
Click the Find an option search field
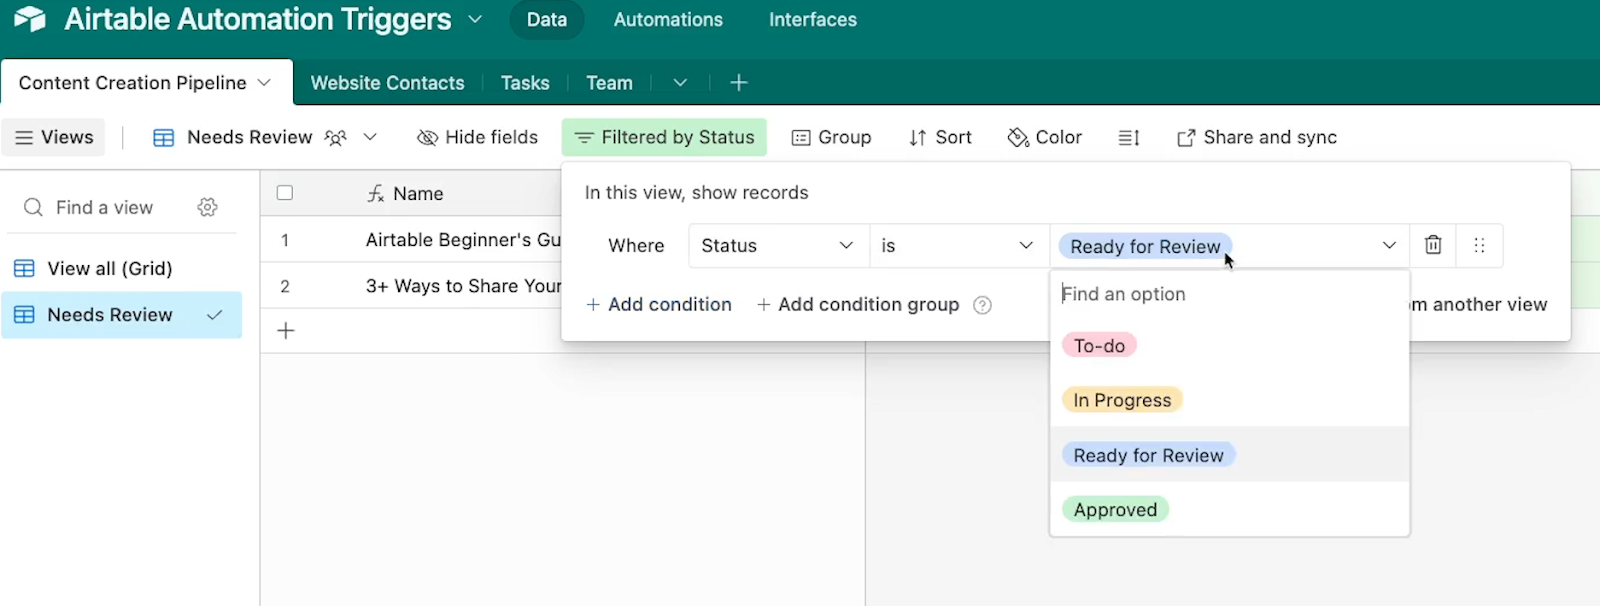pyautogui.click(x=1229, y=294)
